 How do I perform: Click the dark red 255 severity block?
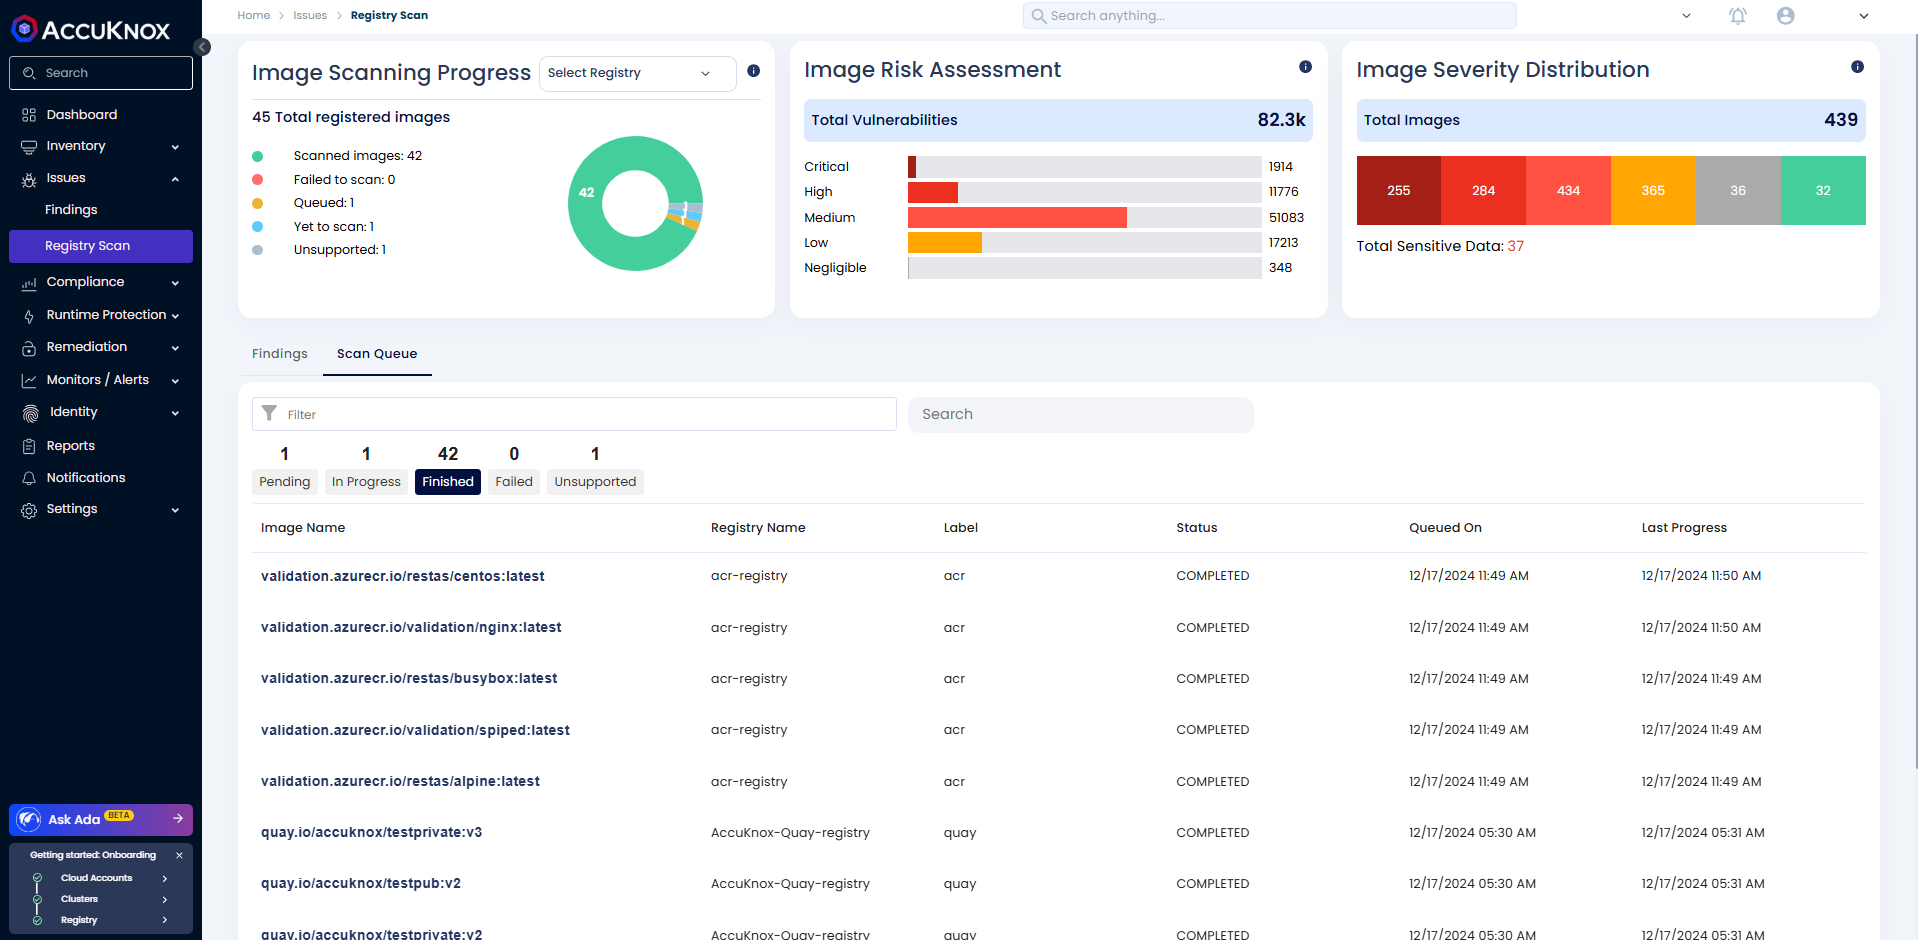pyautogui.click(x=1399, y=190)
